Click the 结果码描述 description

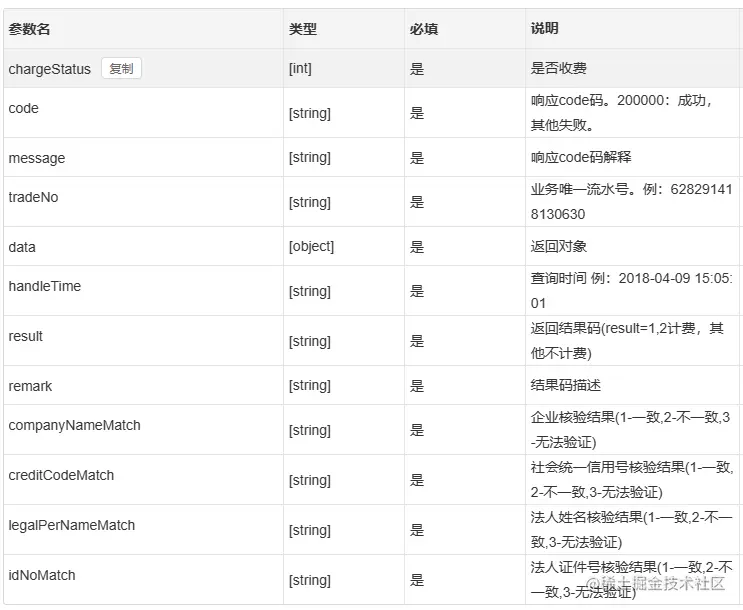pos(566,385)
